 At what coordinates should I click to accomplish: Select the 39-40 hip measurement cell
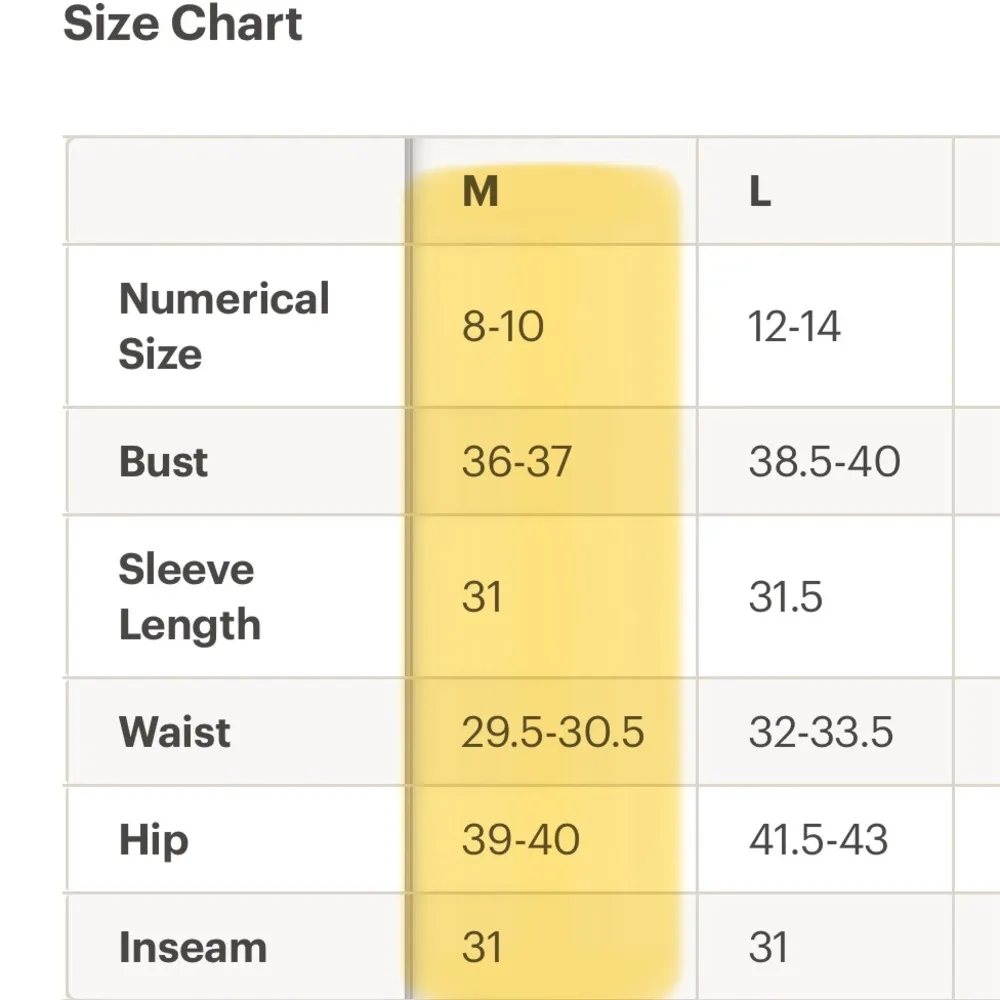click(x=520, y=840)
